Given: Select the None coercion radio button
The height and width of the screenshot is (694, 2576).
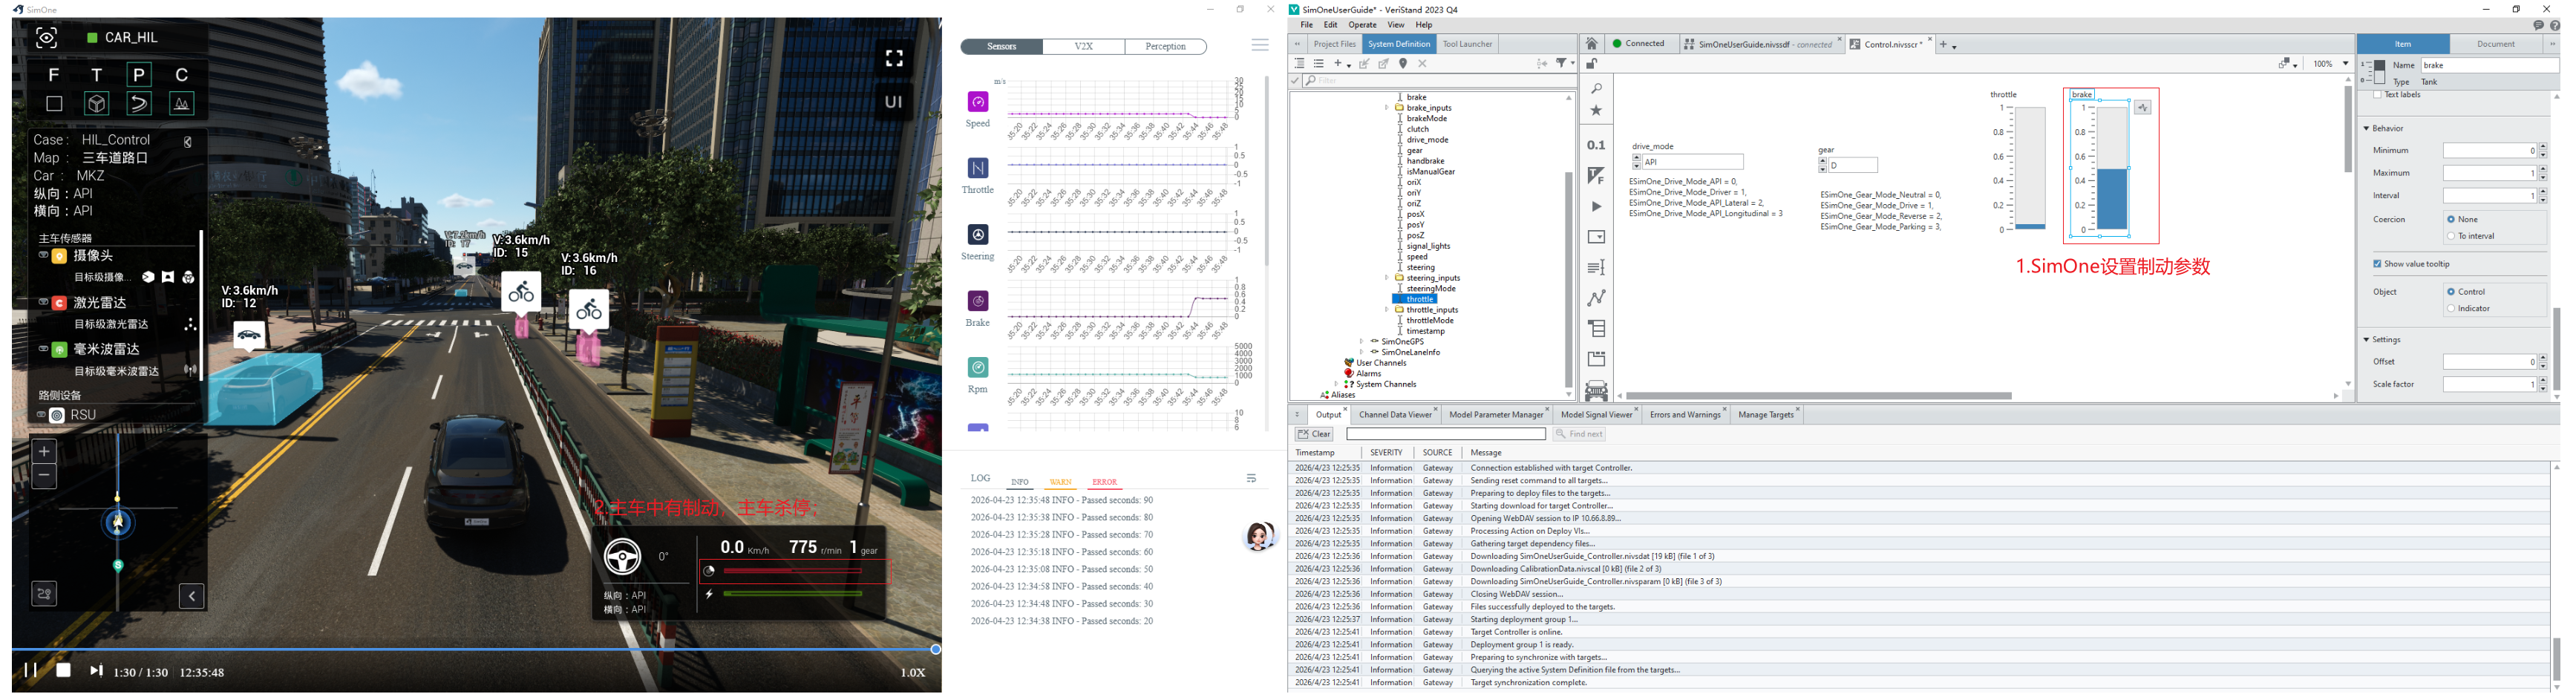Looking at the screenshot, I should point(2451,220).
